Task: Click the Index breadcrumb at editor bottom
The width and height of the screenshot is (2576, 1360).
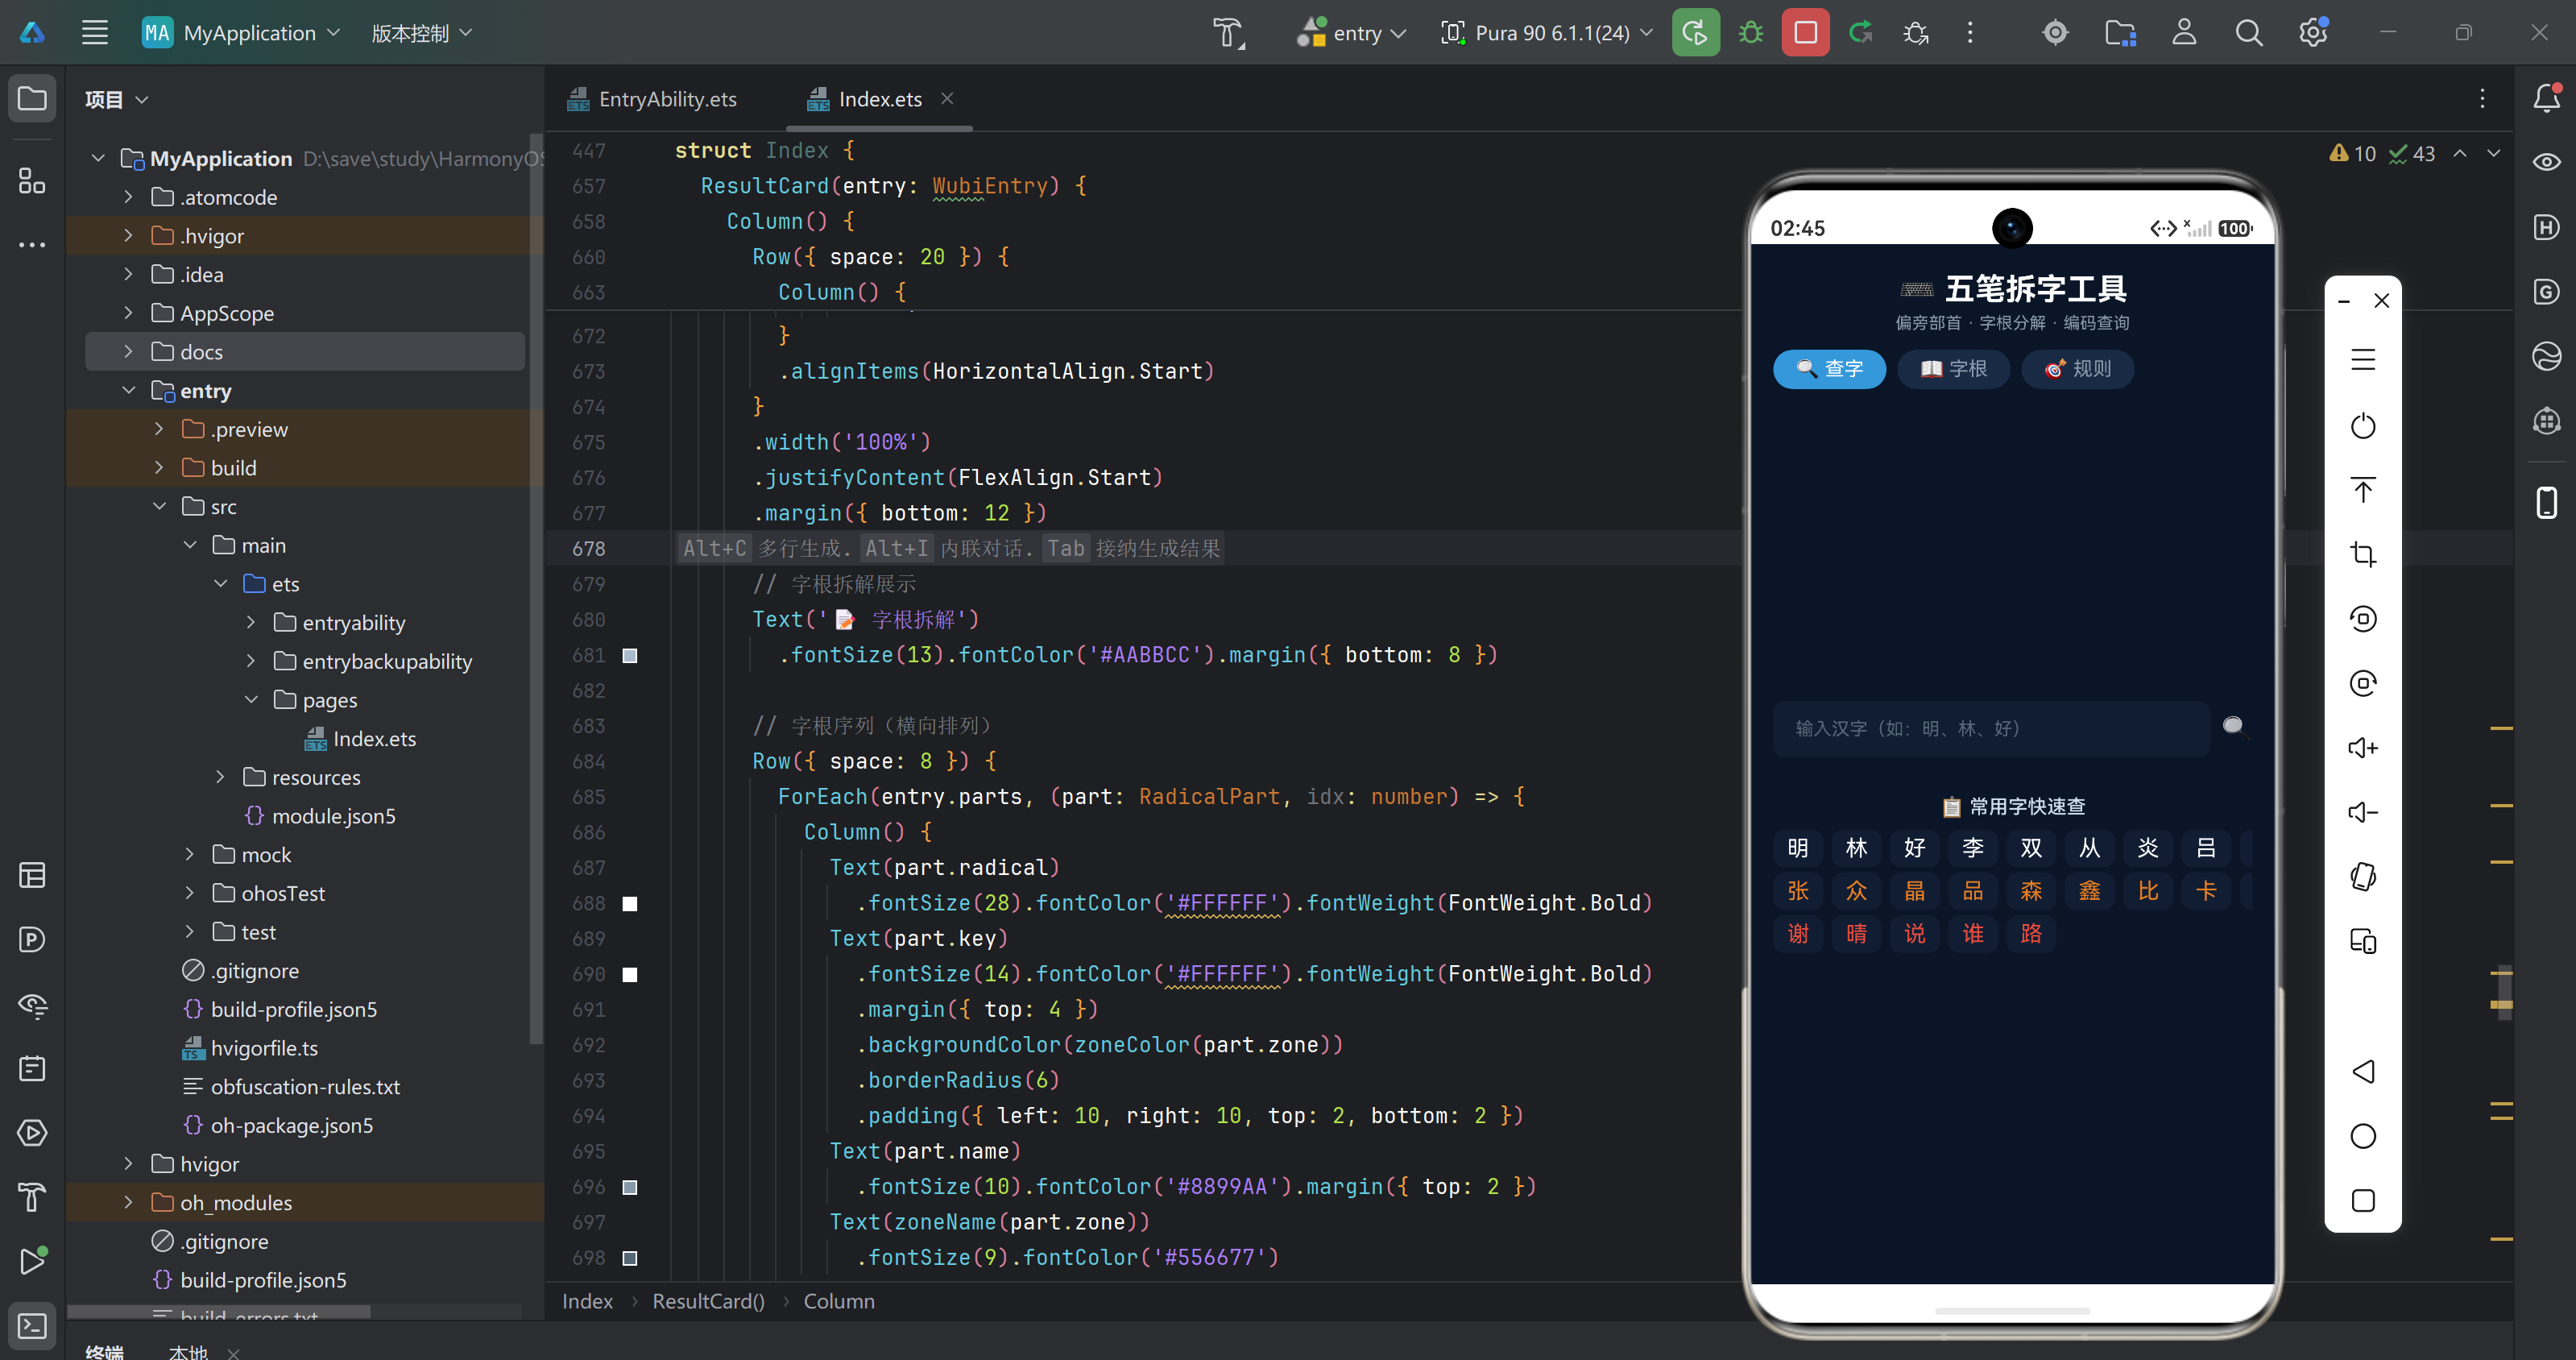Action: coord(587,1301)
